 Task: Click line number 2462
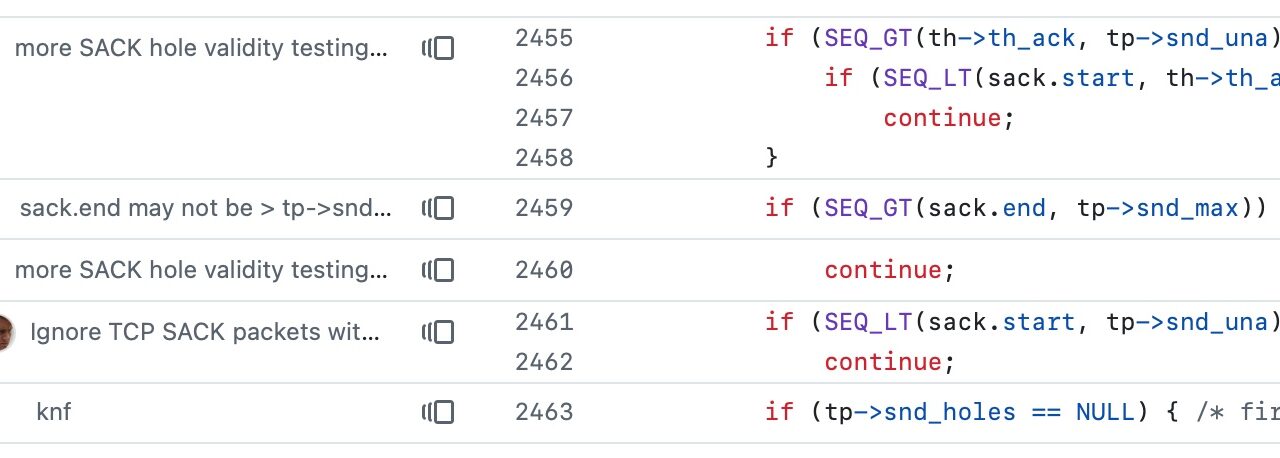[x=544, y=362]
